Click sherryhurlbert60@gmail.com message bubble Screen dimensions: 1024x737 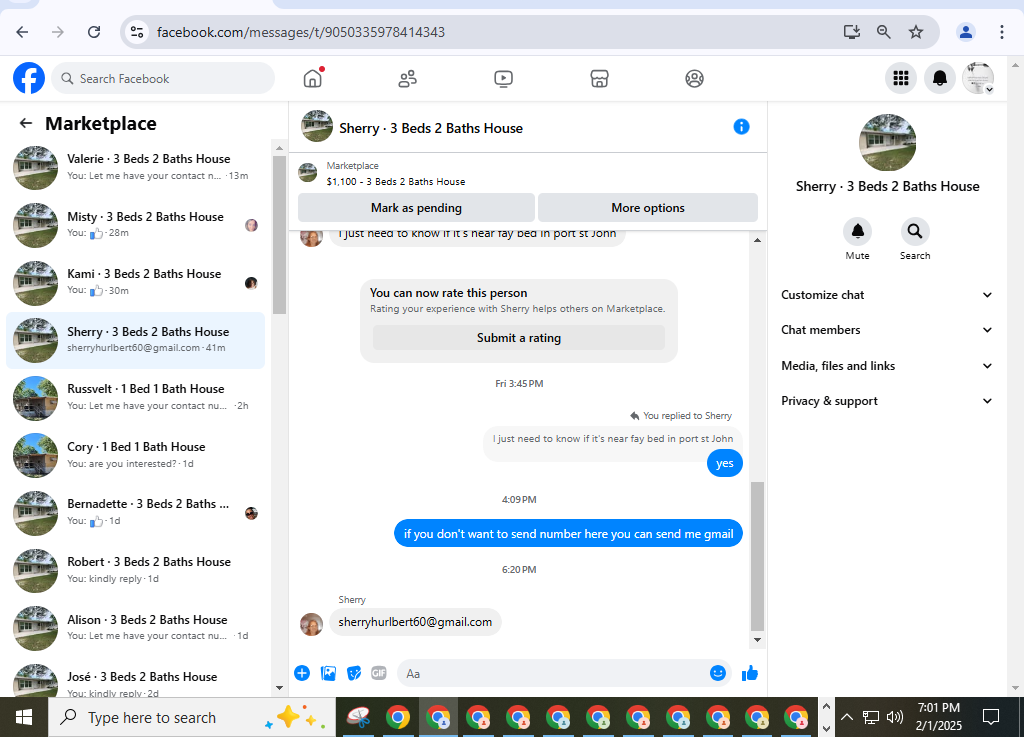(415, 621)
